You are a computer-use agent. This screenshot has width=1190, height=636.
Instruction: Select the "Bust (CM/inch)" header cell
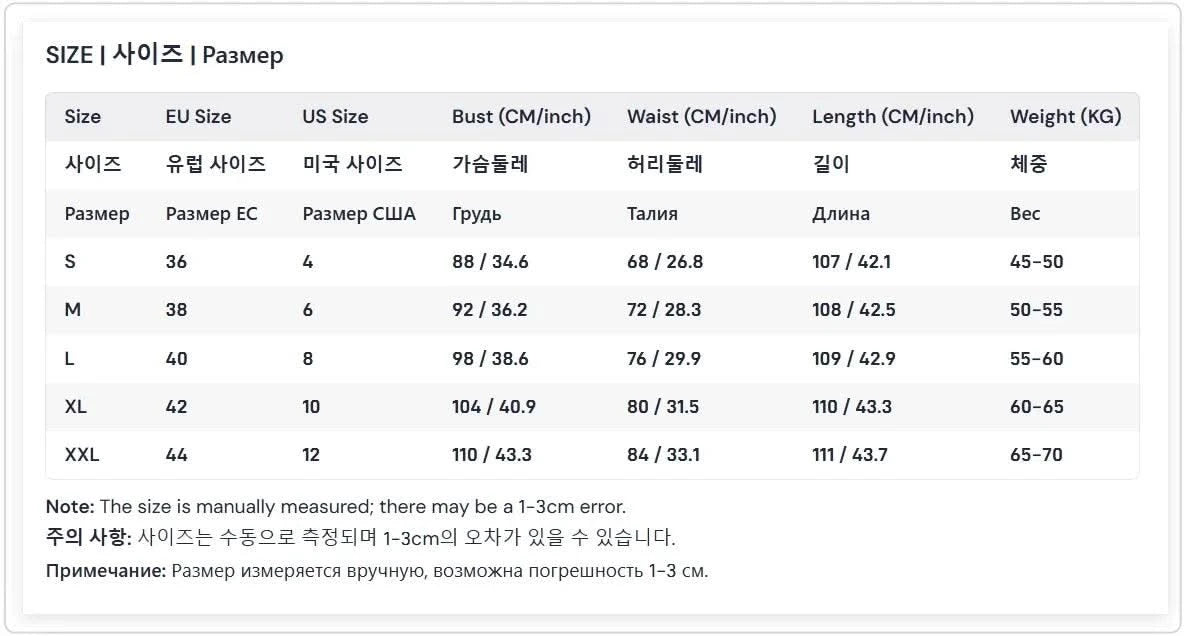pyautogui.click(x=521, y=116)
